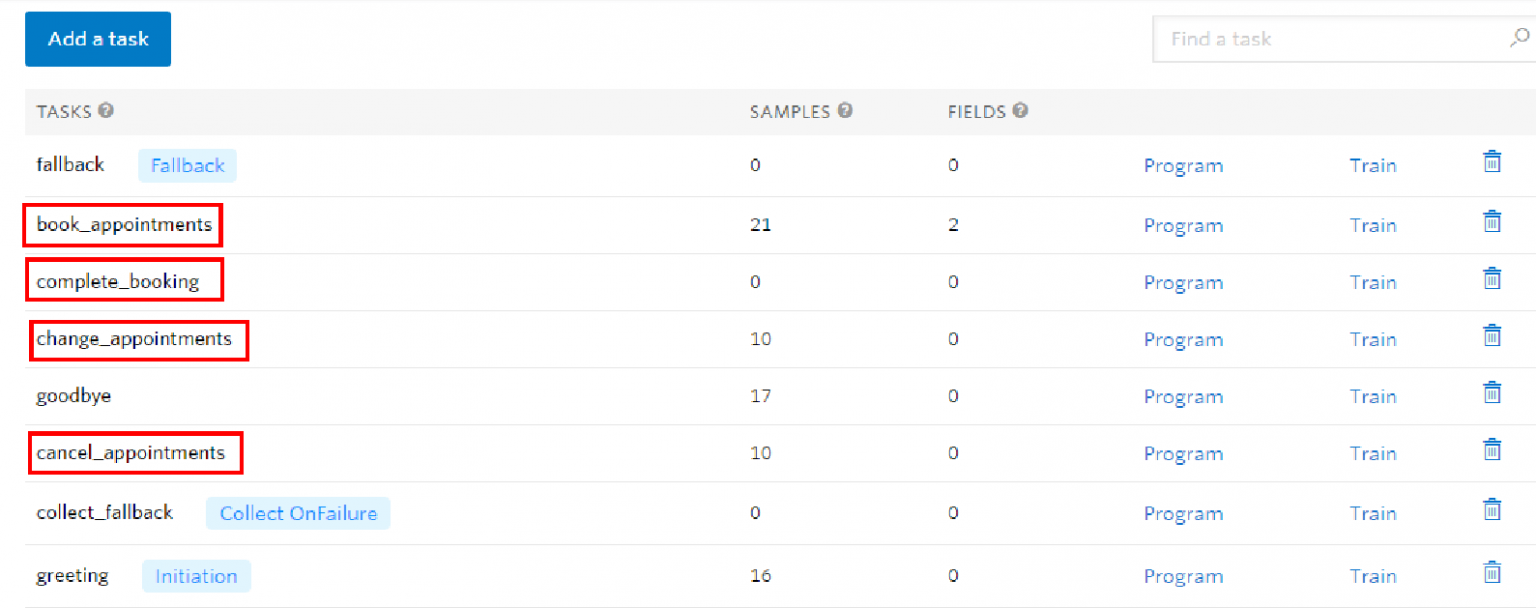The image size is (1536, 608).
Task: Delete the fallback task via trash icon
Action: pos(1491,161)
